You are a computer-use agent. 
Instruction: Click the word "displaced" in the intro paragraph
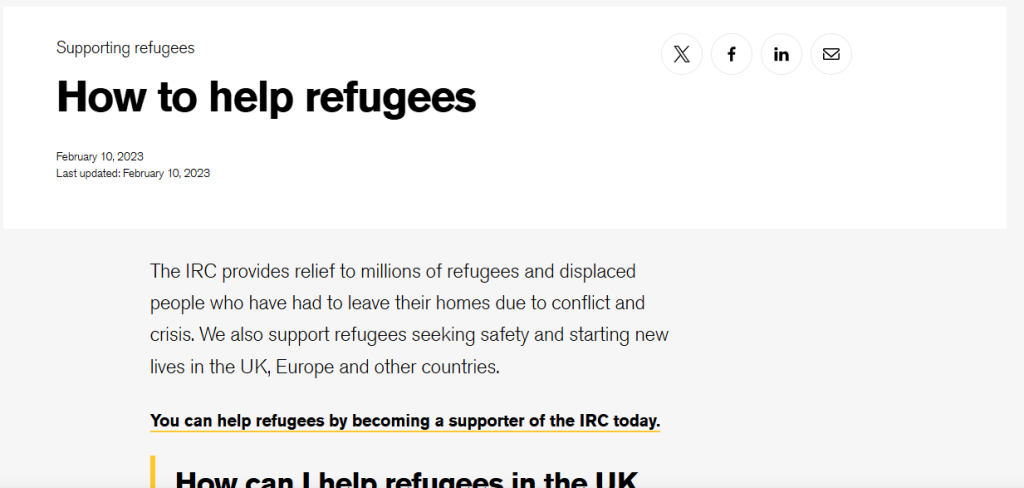tap(596, 271)
